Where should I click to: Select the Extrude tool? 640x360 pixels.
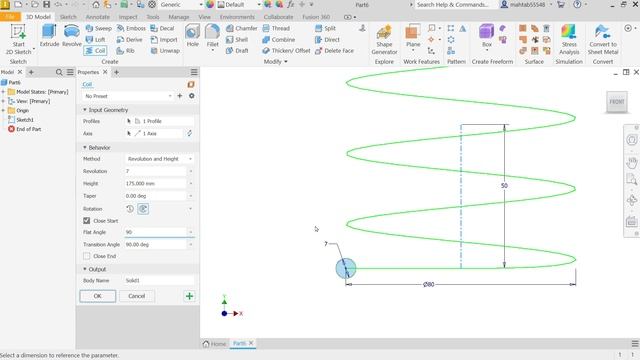pyautogui.click(x=49, y=35)
